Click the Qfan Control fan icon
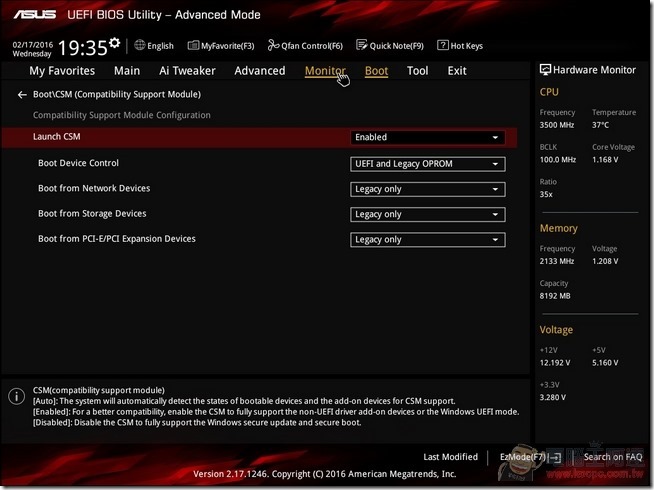Image resolution: width=654 pixels, height=490 pixels. pyautogui.click(x=273, y=45)
